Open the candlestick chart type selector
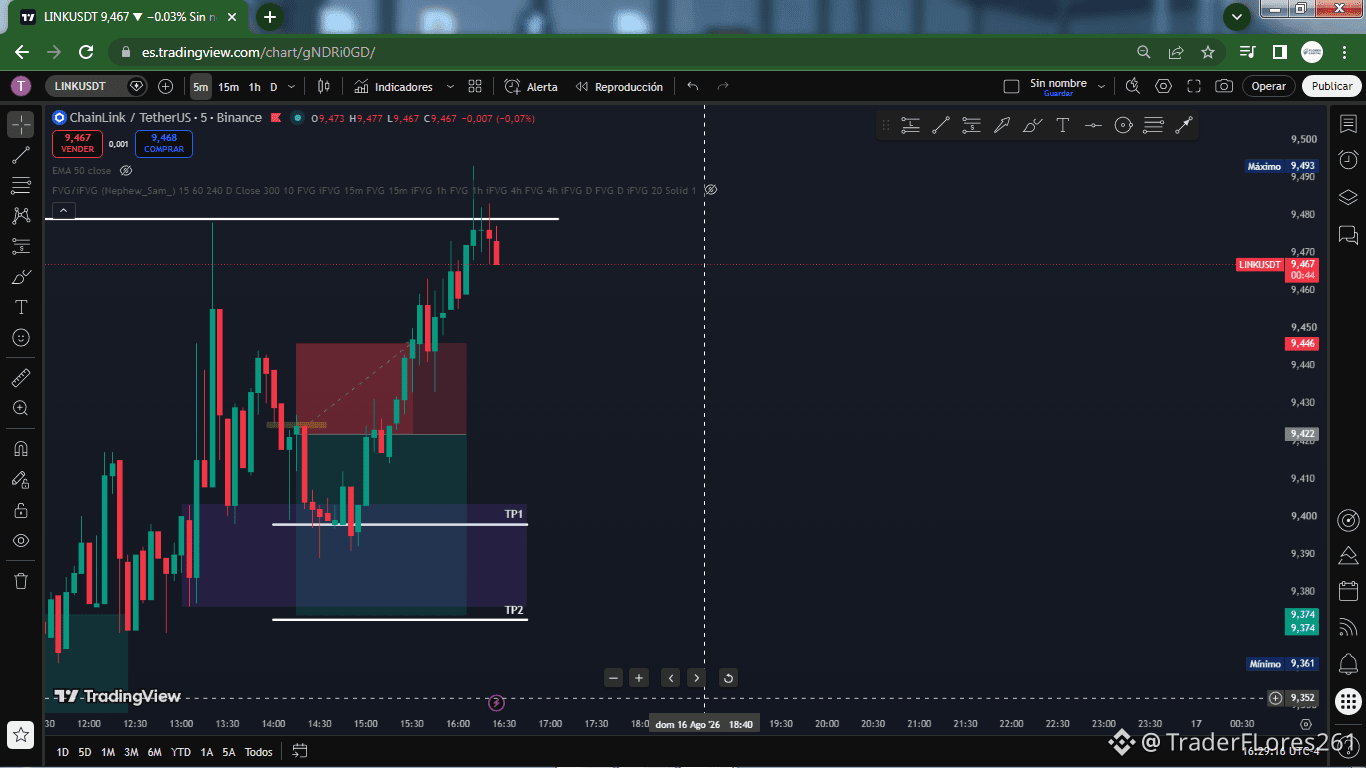Viewport: 1366px width, 768px height. tap(323, 87)
